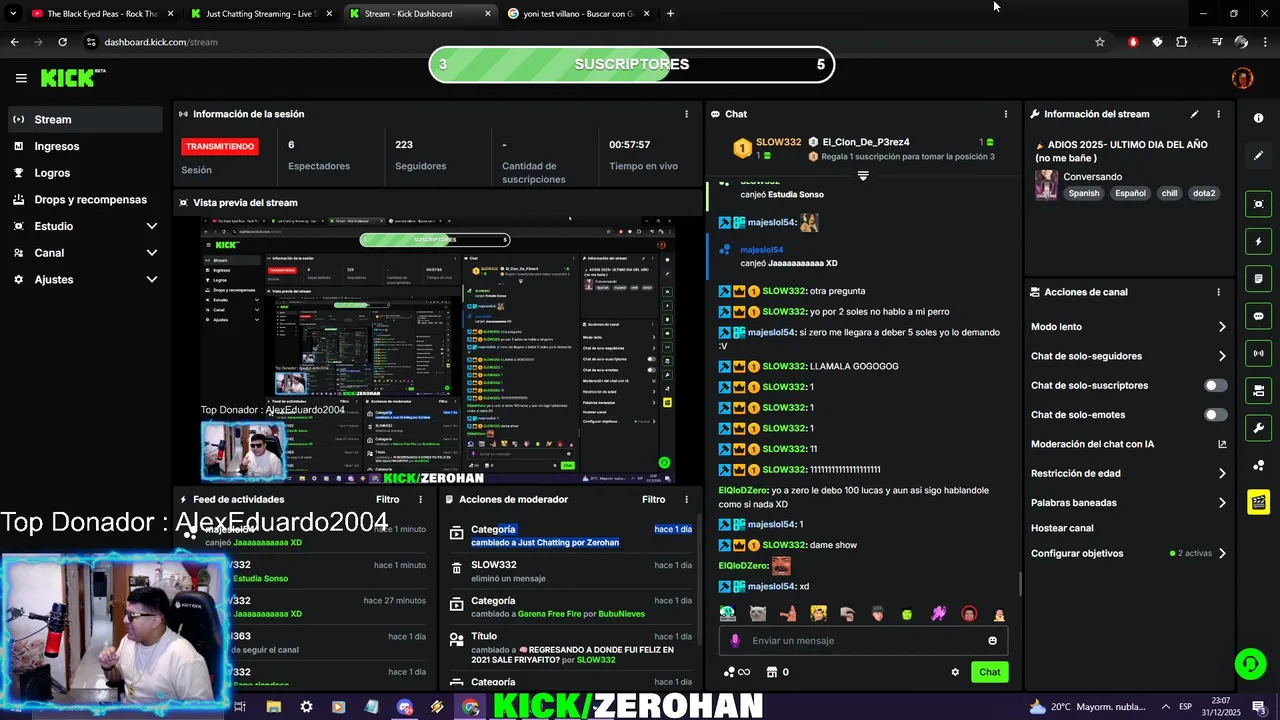Click the Spanish tag
1280x720 pixels.
[1083, 193]
